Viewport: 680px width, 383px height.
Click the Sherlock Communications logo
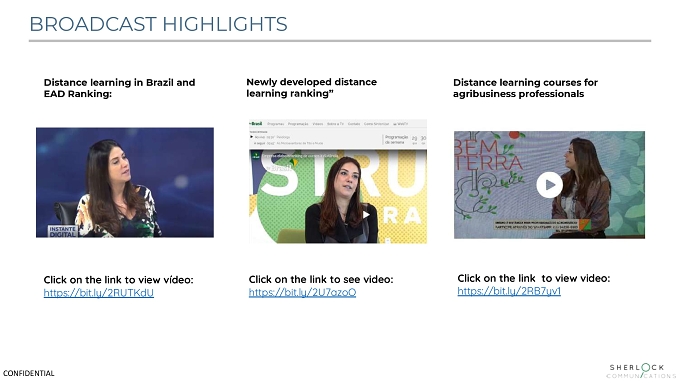[x=642, y=371]
